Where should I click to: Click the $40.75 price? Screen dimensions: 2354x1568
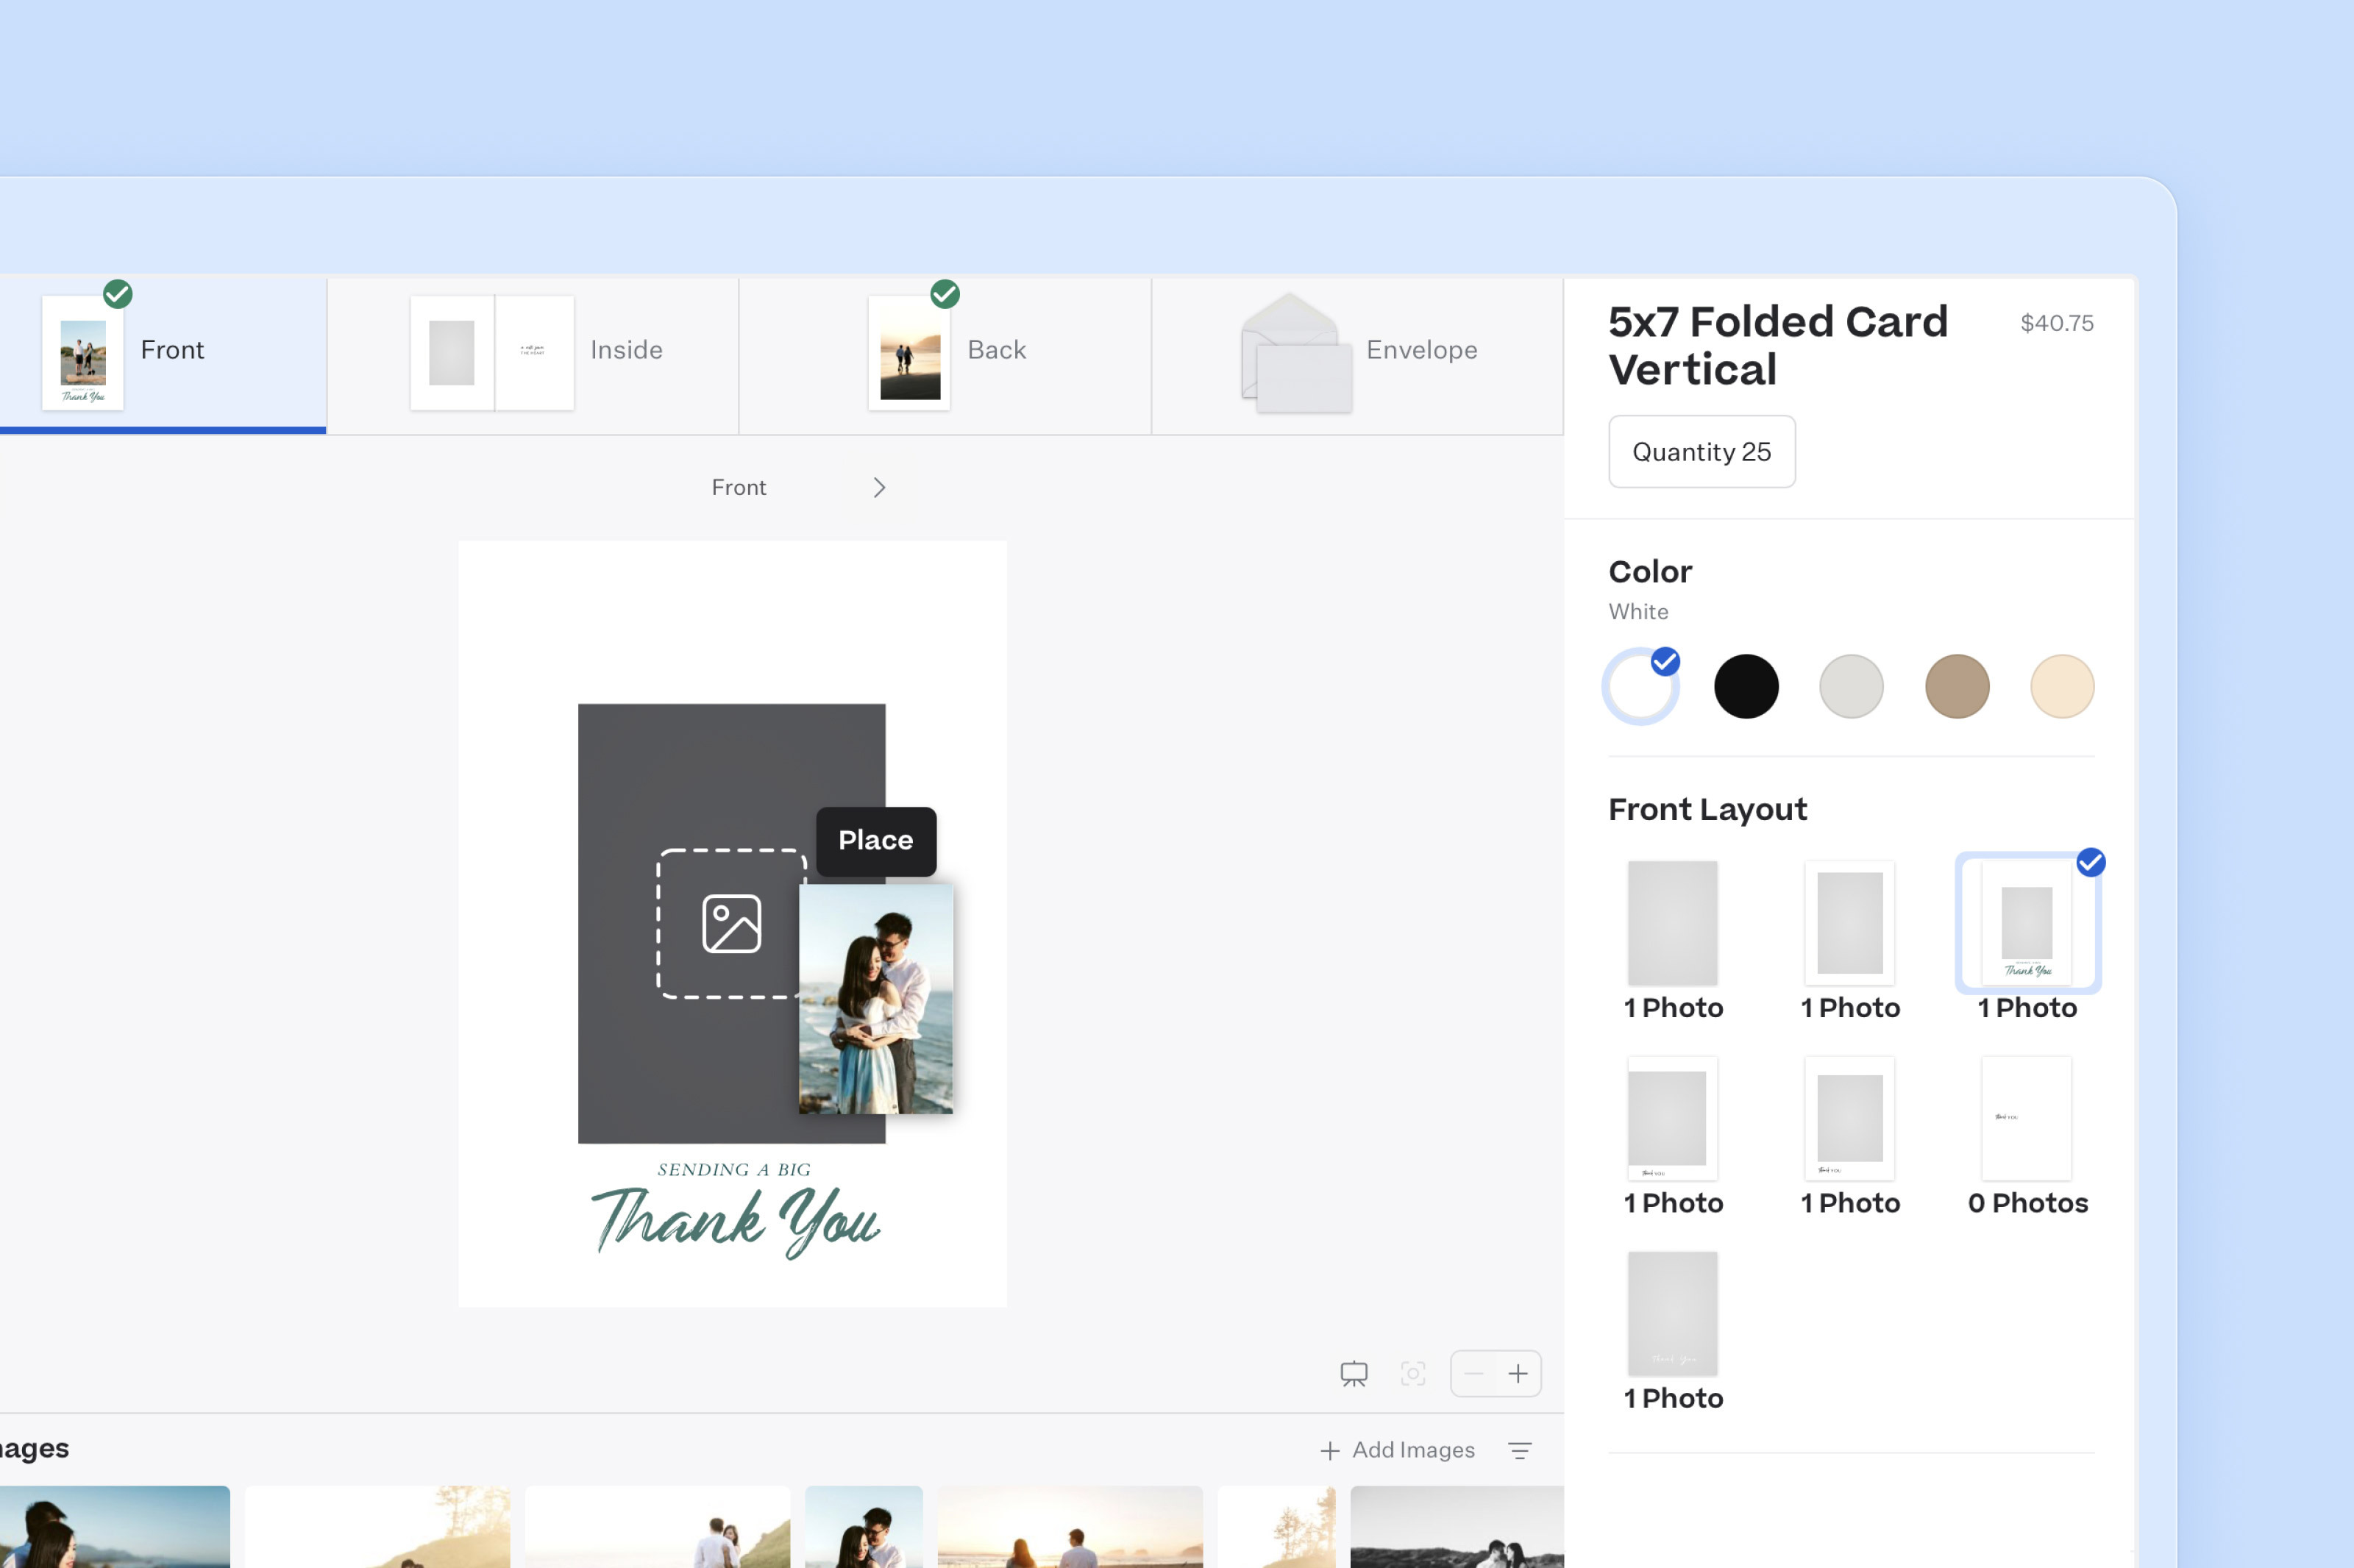tap(2056, 323)
